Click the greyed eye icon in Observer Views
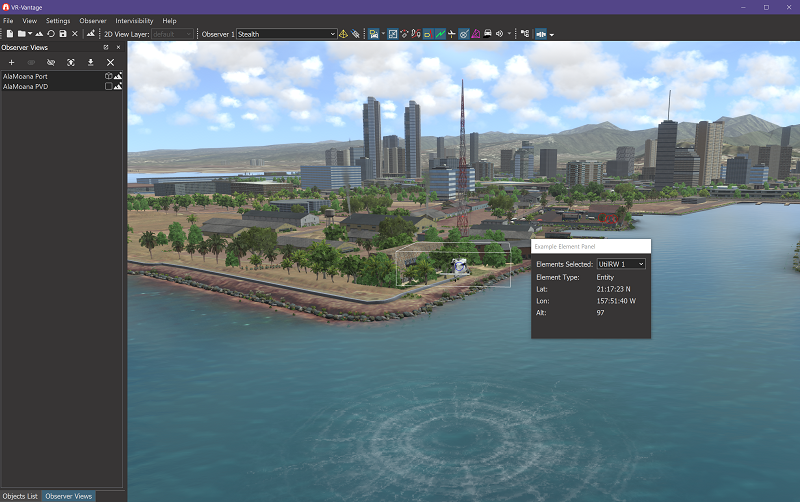The image size is (800, 502). (x=31, y=62)
